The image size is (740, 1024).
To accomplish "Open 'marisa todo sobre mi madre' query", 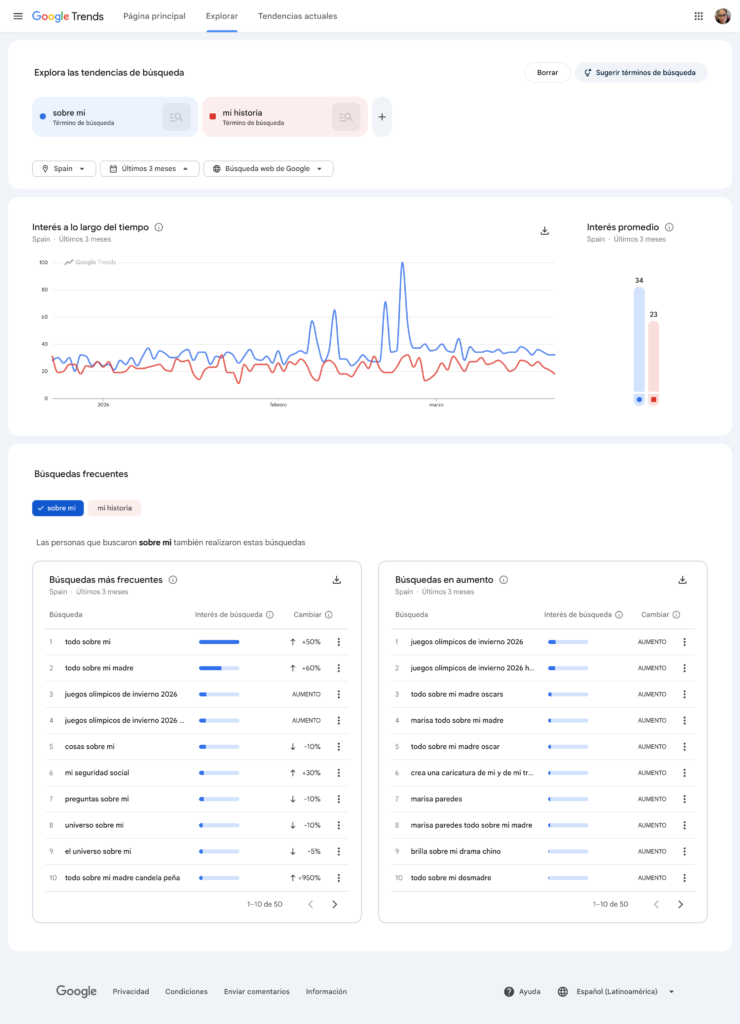I will tap(457, 720).
